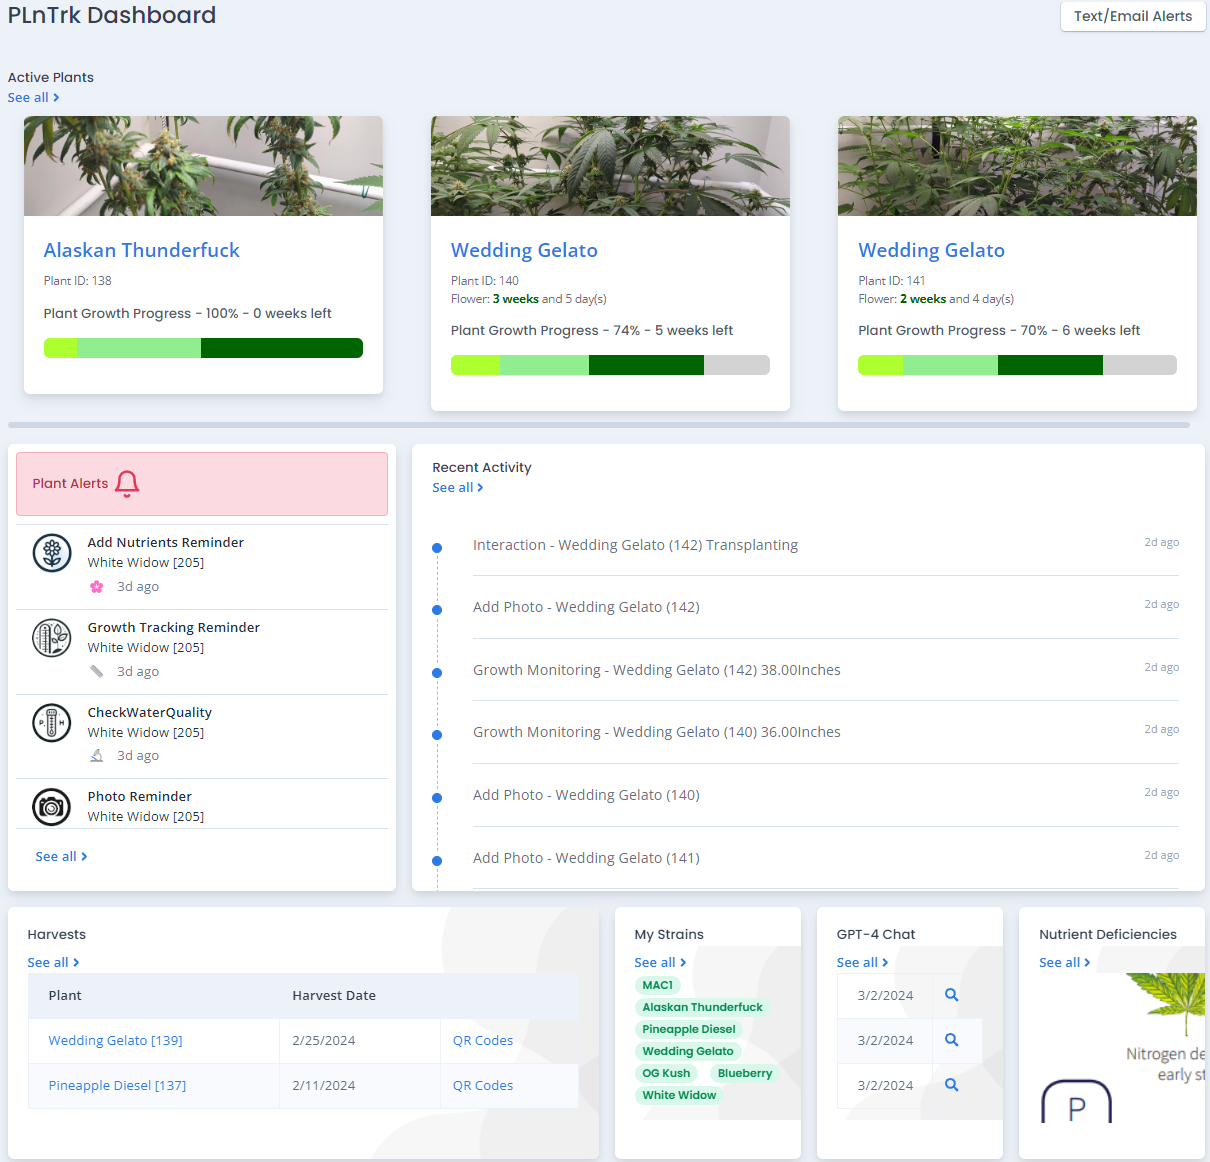The width and height of the screenshot is (1210, 1162).
Task: Click the pH meter icon next to CheckWaterQuality
Action: click(x=51, y=723)
